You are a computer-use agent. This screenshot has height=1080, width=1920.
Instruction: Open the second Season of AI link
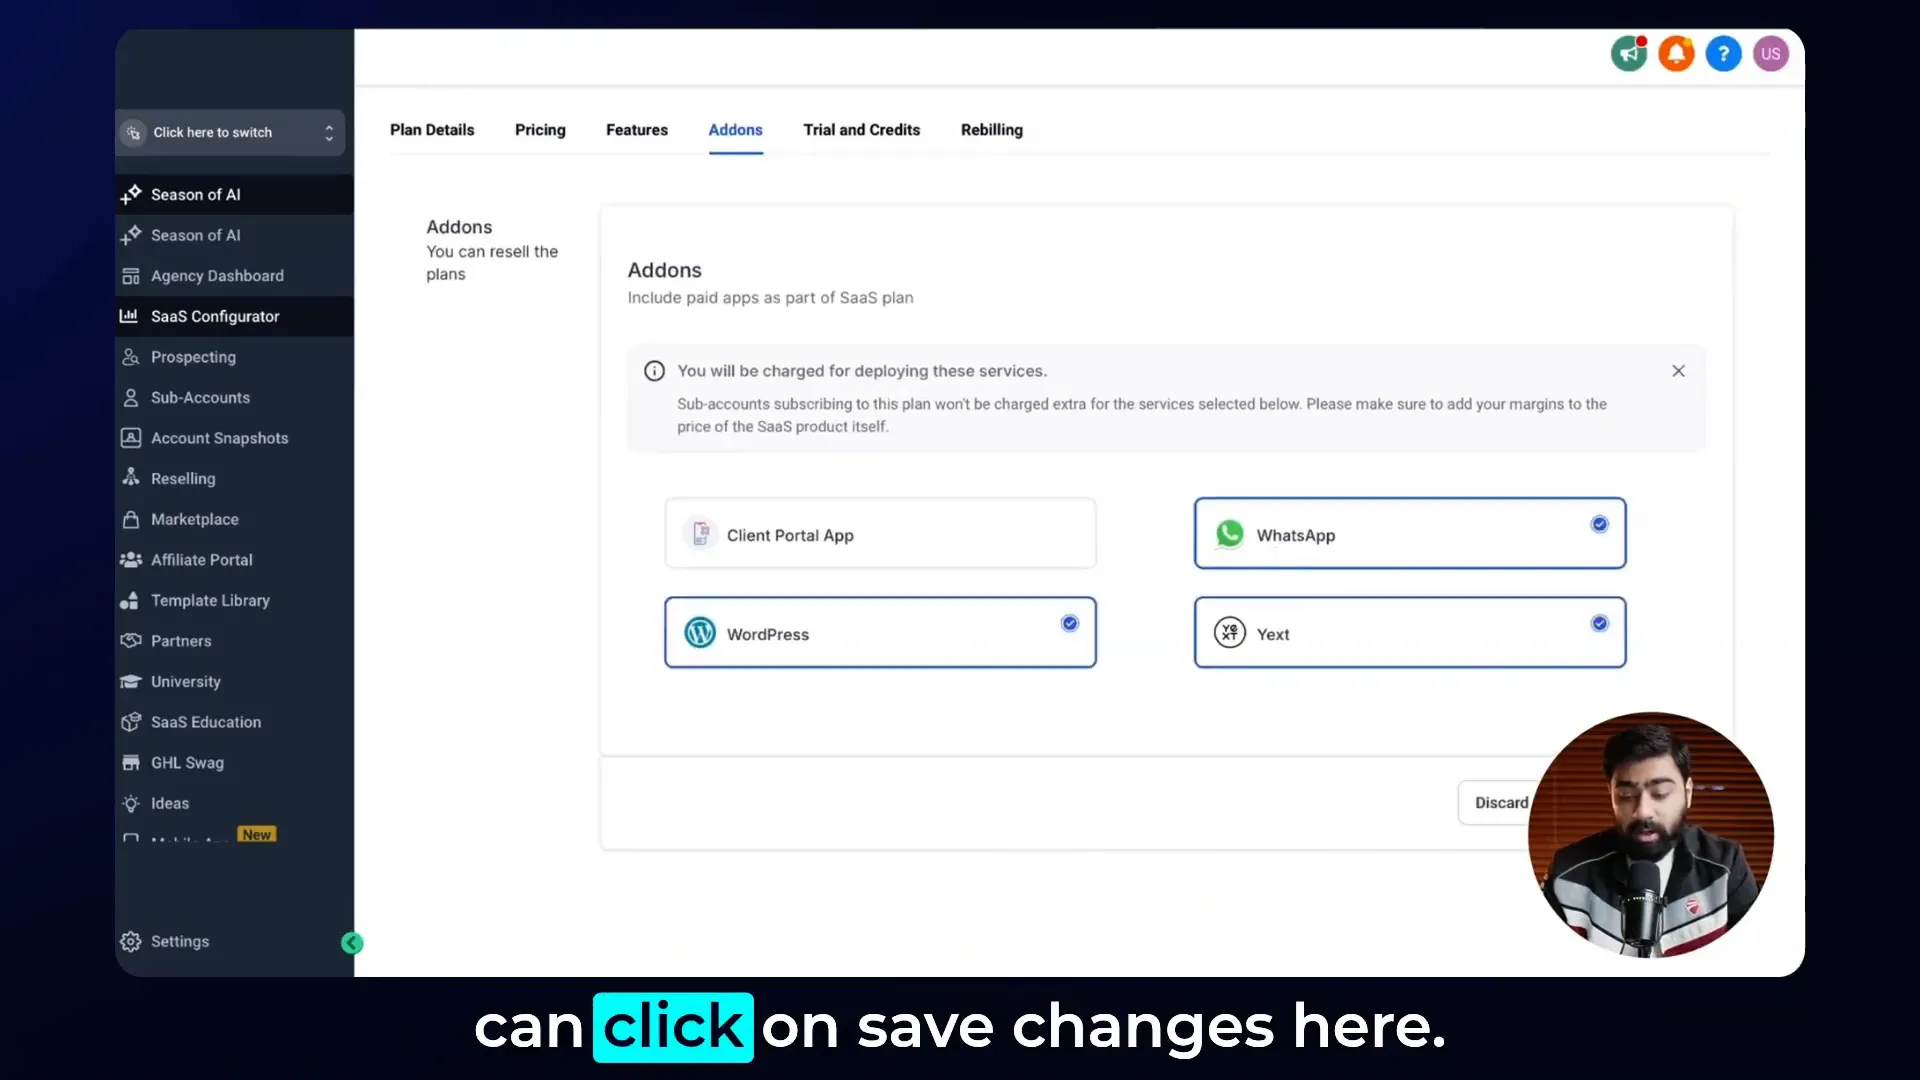[x=195, y=236]
